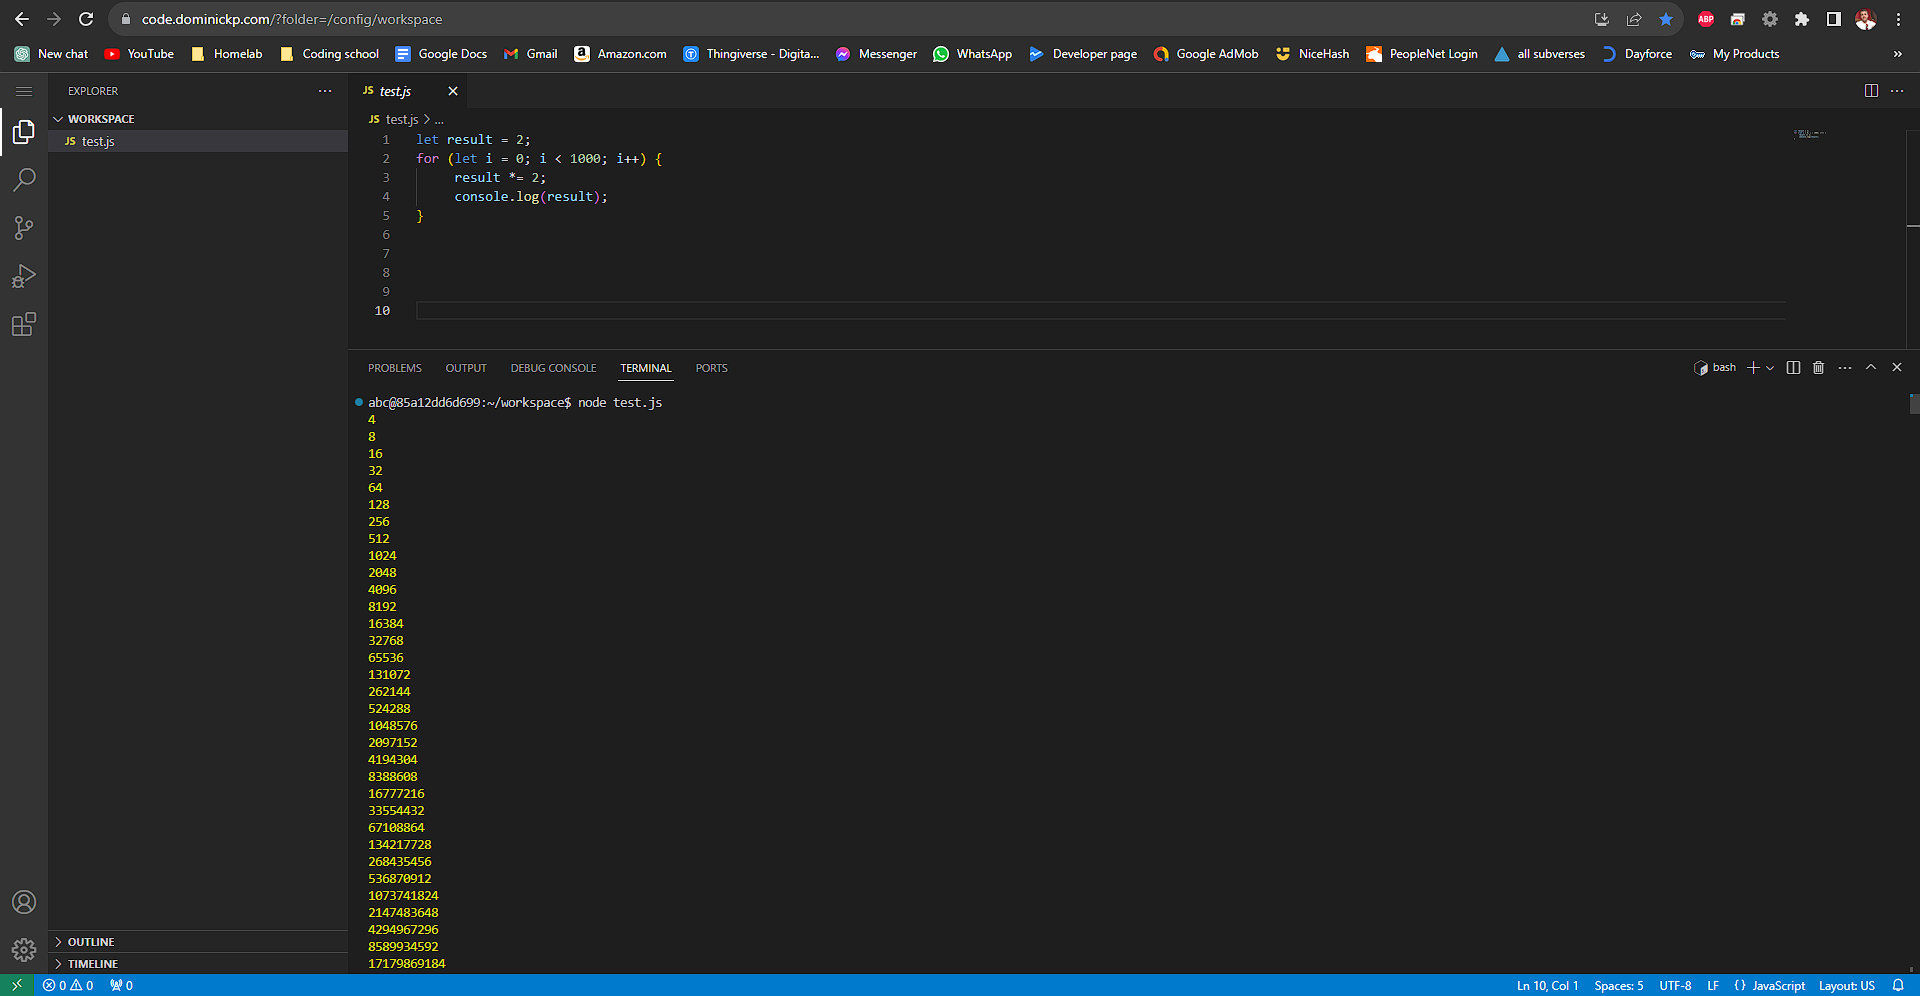Screen dimensions: 1920x996
Task: Open the Explorer view in activity bar
Action: click(24, 132)
